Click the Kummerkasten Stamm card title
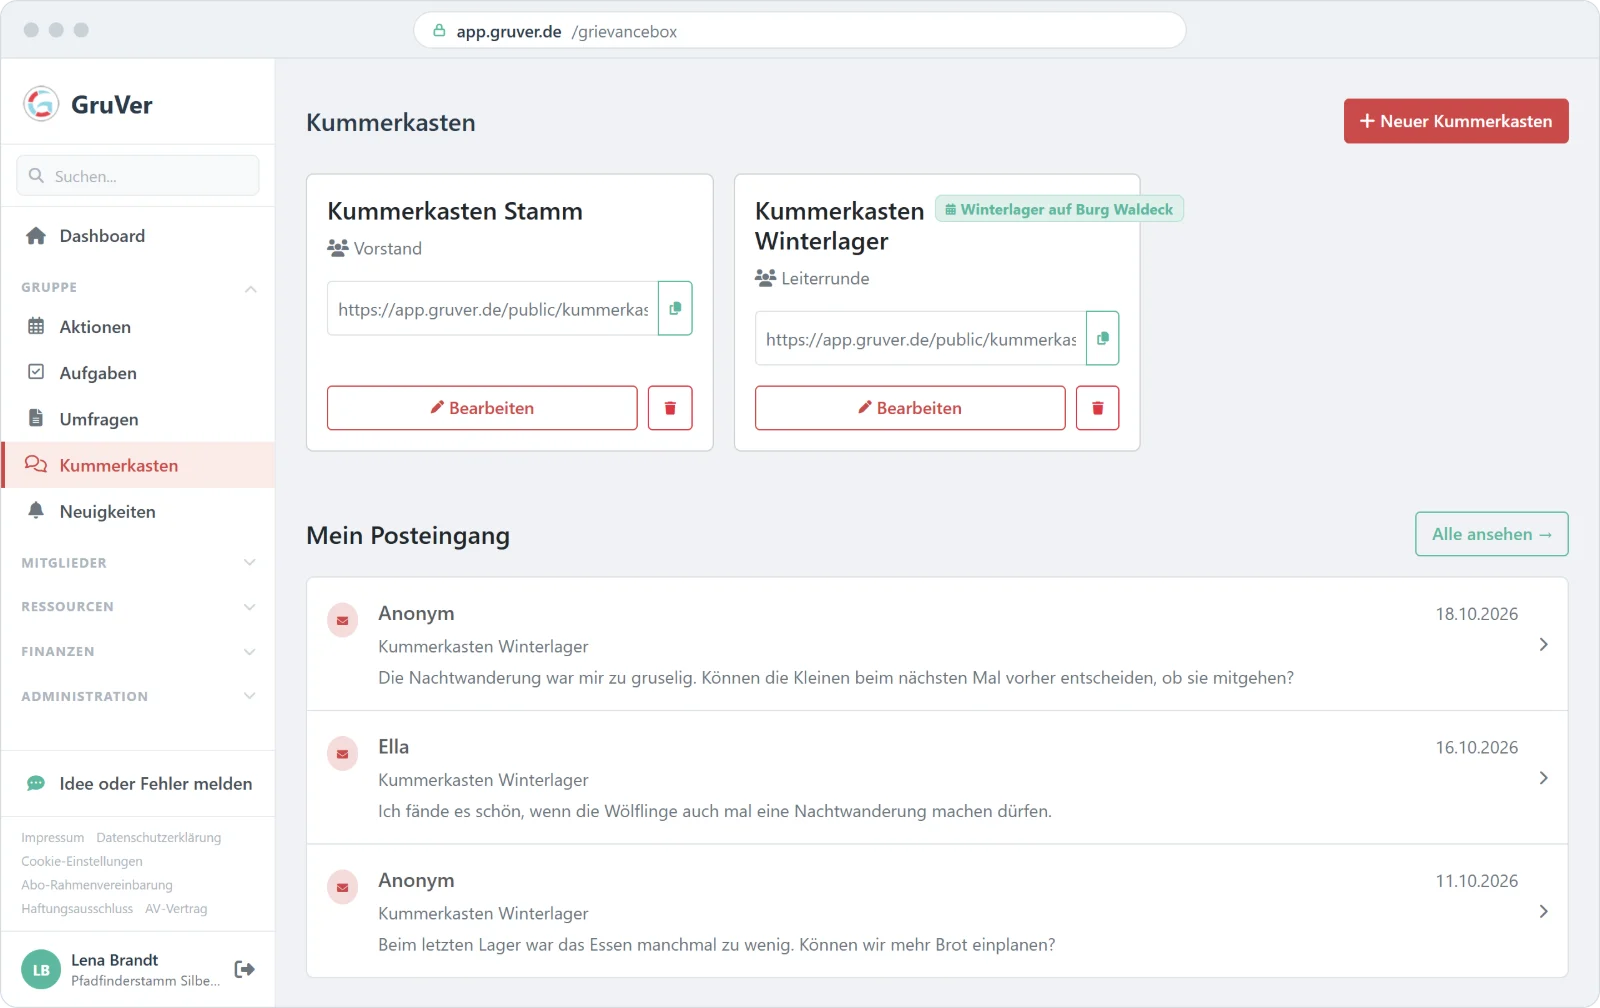1600x1008 pixels. click(x=455, y=211)
